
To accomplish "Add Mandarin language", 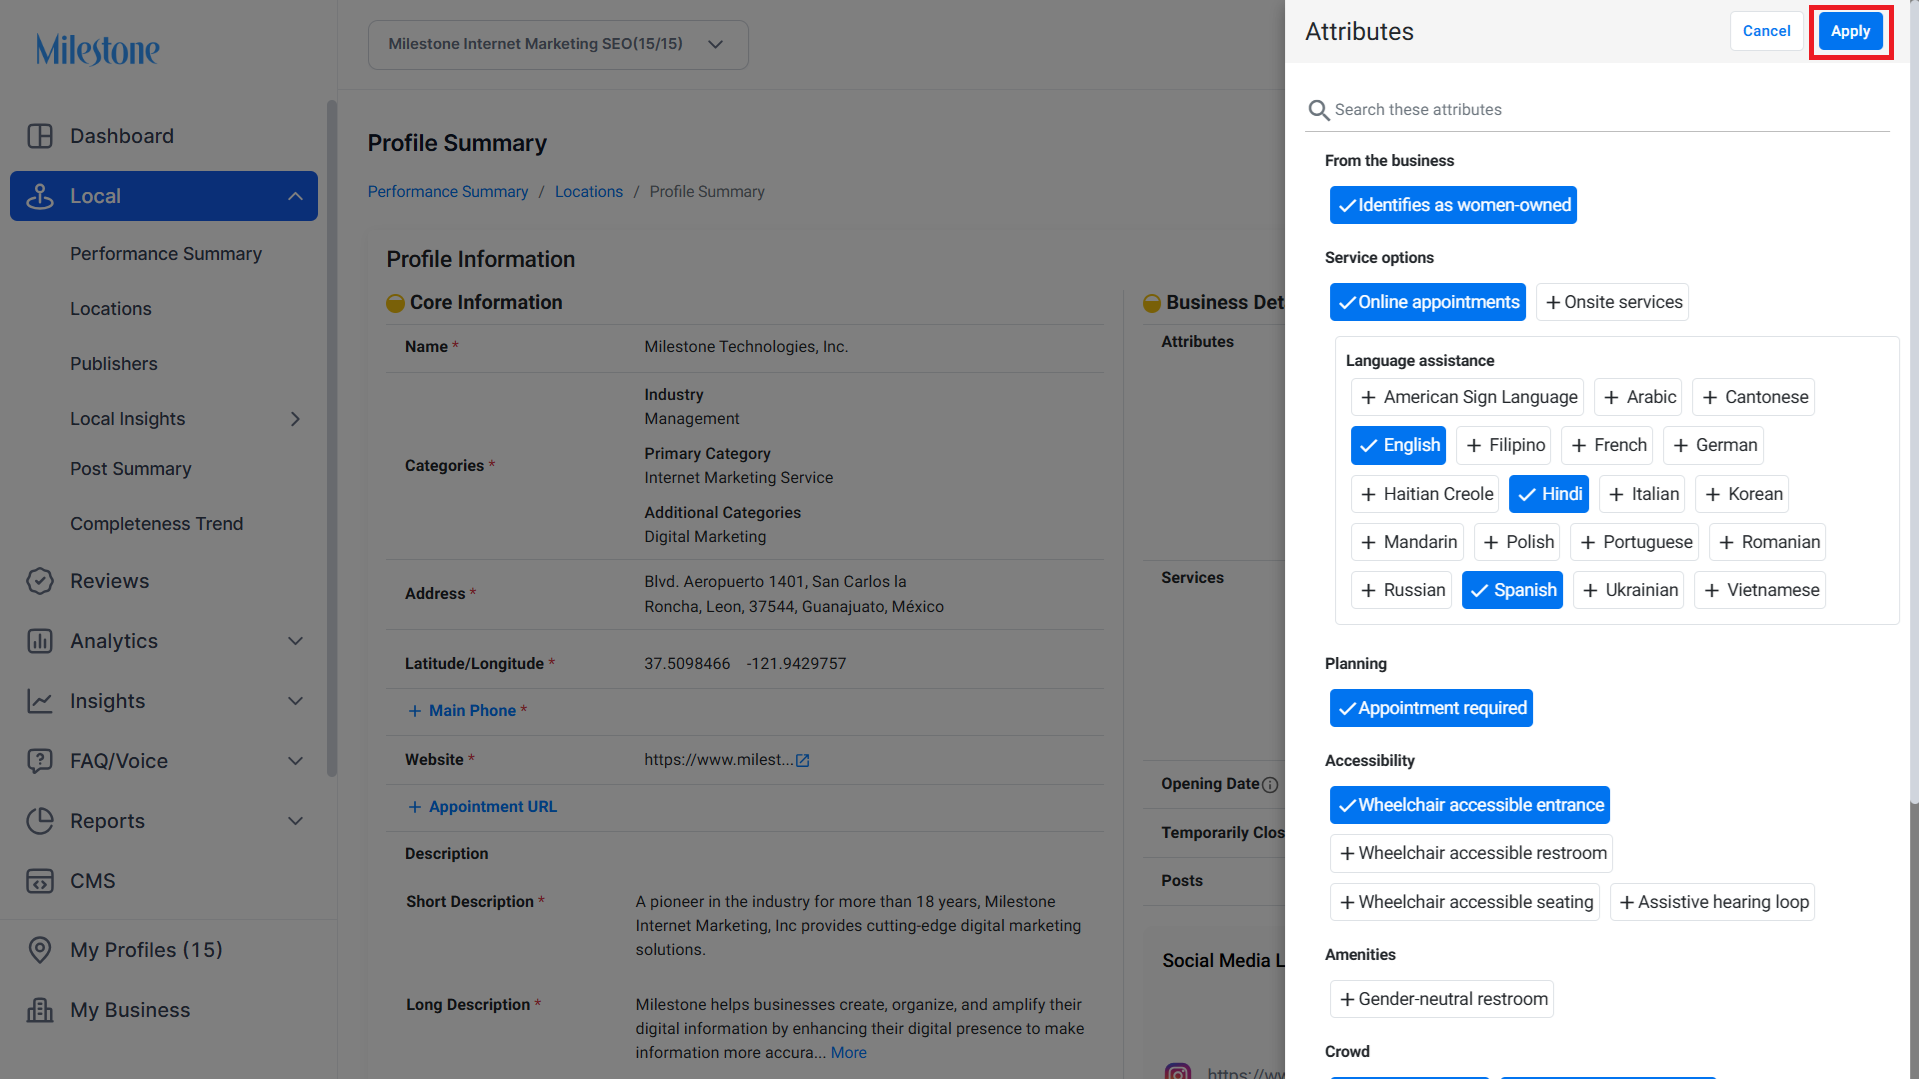I will point(1407,542).
